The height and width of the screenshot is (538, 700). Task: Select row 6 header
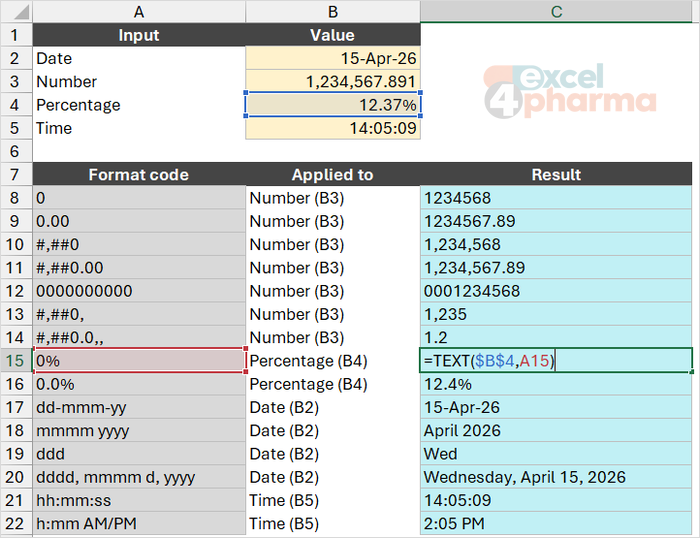[x=17, y=151]
